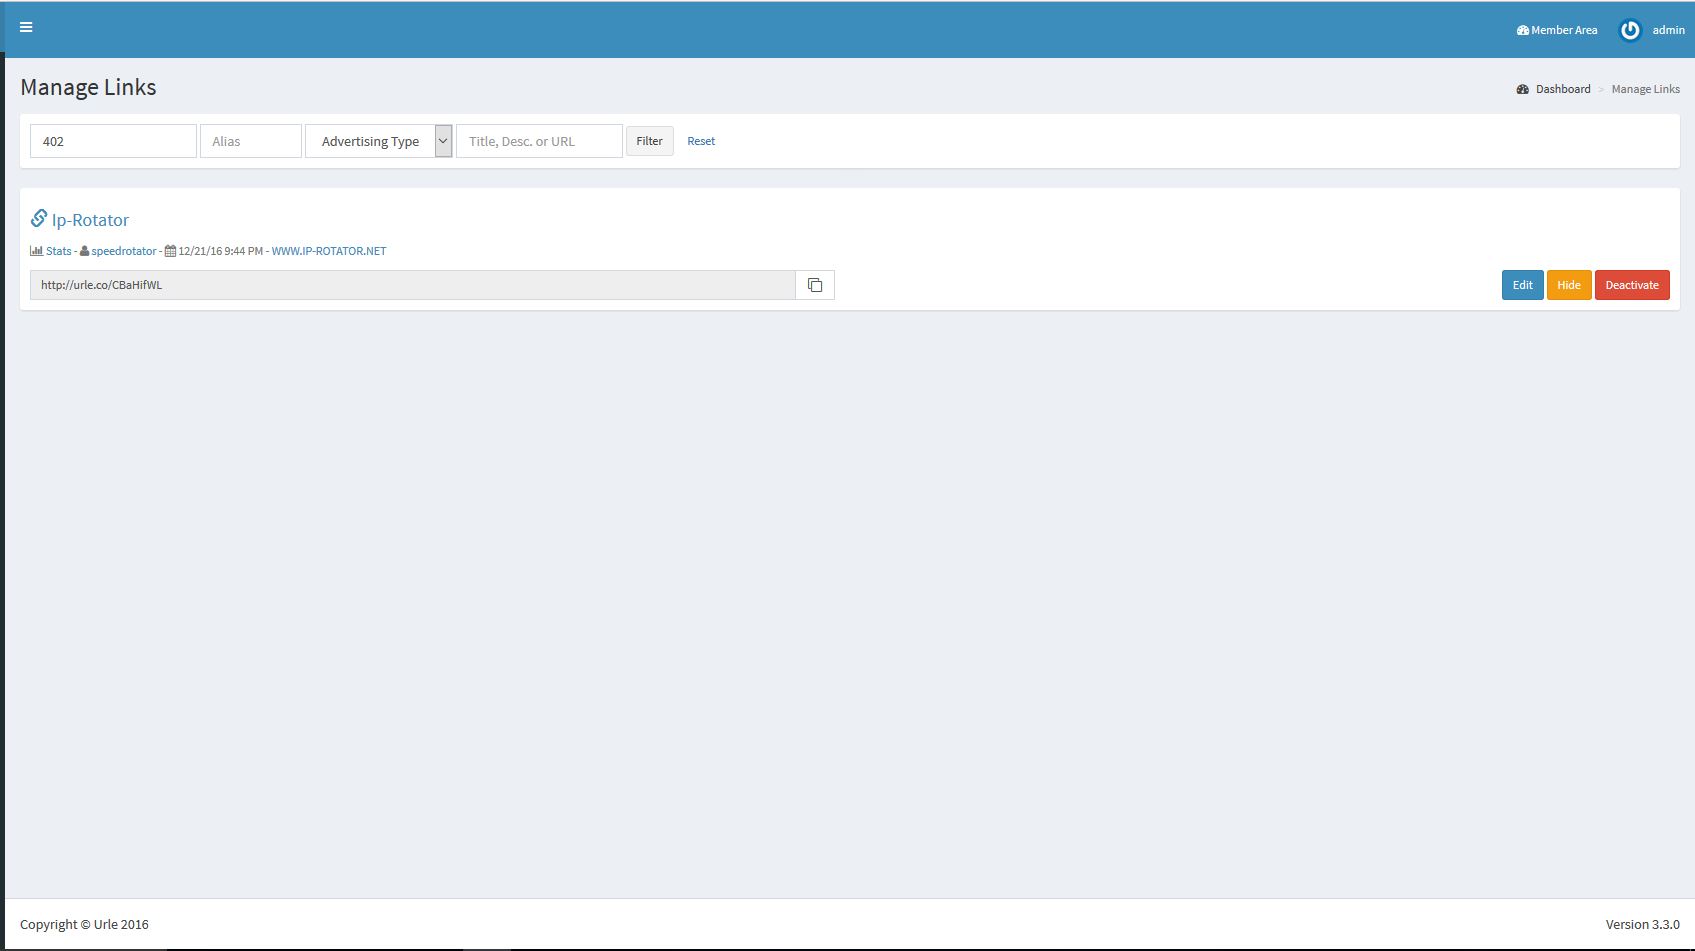Click the breadcrumb Dashboard gauge icon
1695x951 pixels.
coord(1522,89)
